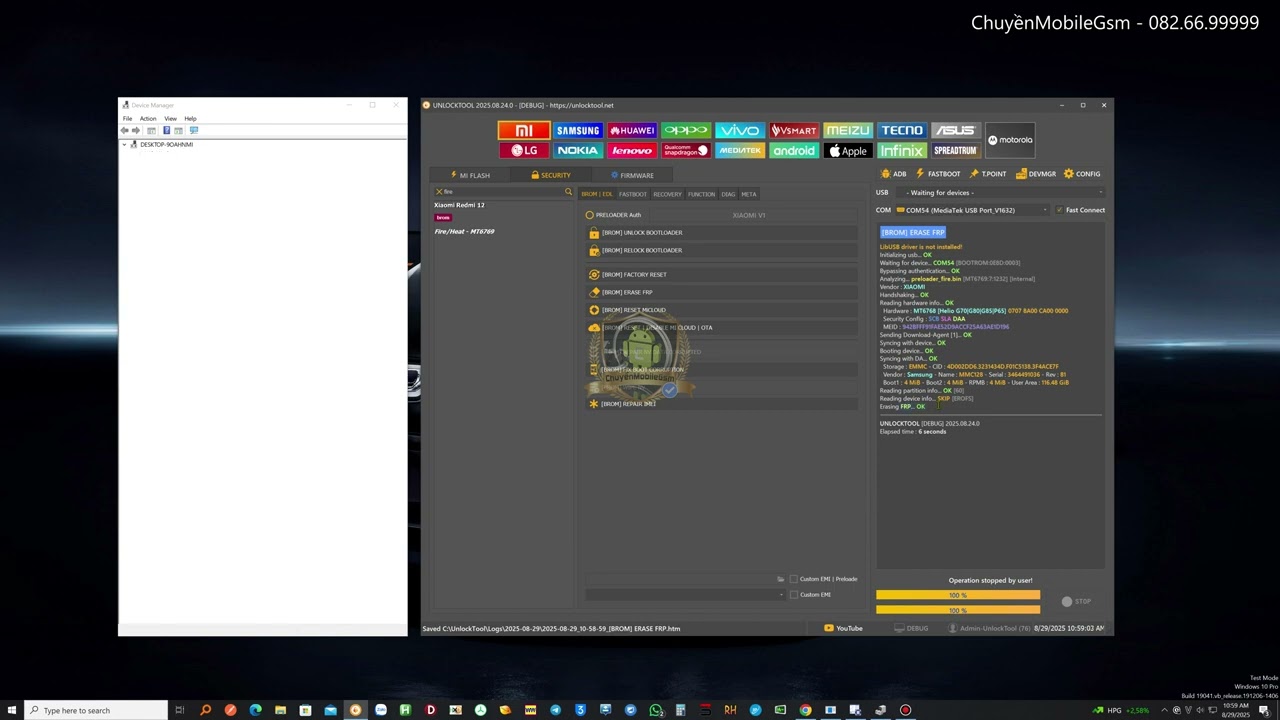Select the PRELOADER Auth radio option
This screenshot has height=720, width=1280.
590,215
